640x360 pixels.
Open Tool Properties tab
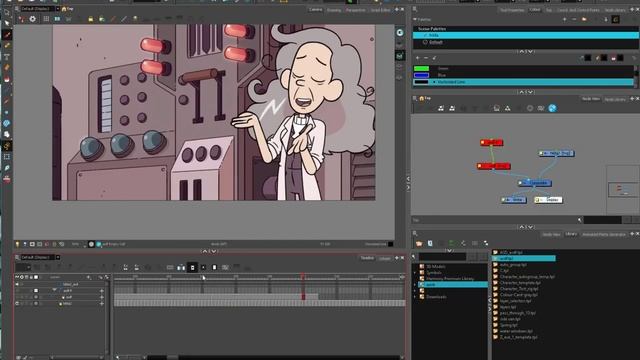(x=512, y=9)
